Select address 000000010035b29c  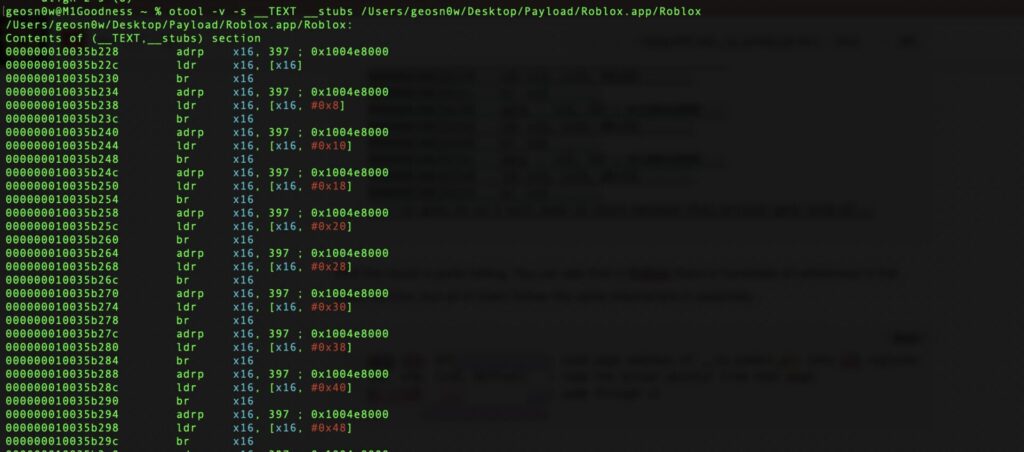63,442
